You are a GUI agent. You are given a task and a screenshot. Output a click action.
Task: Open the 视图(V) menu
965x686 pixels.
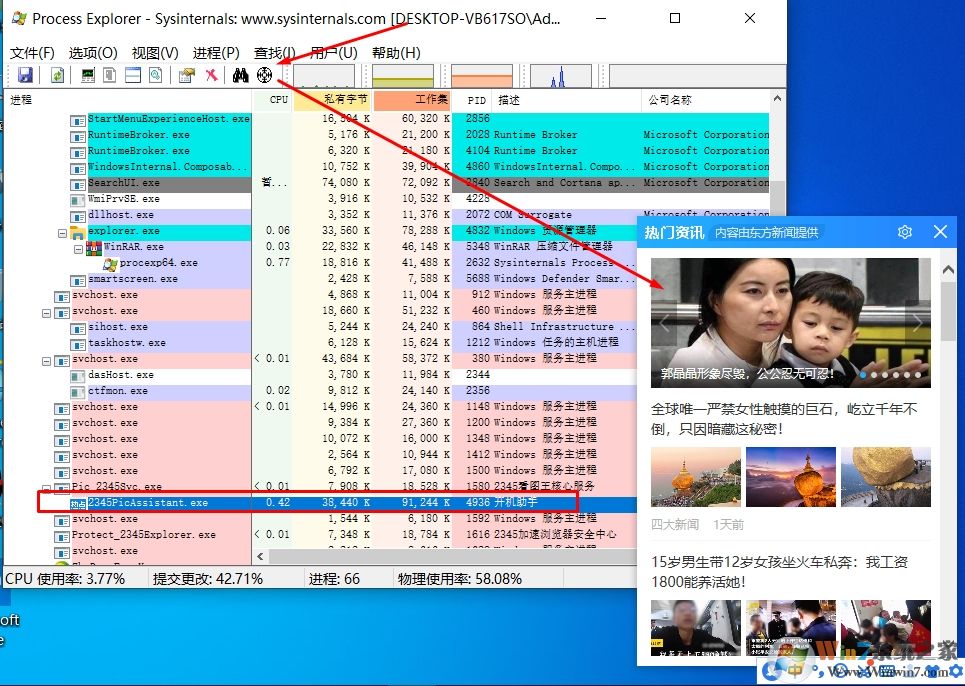click(153, 52)
